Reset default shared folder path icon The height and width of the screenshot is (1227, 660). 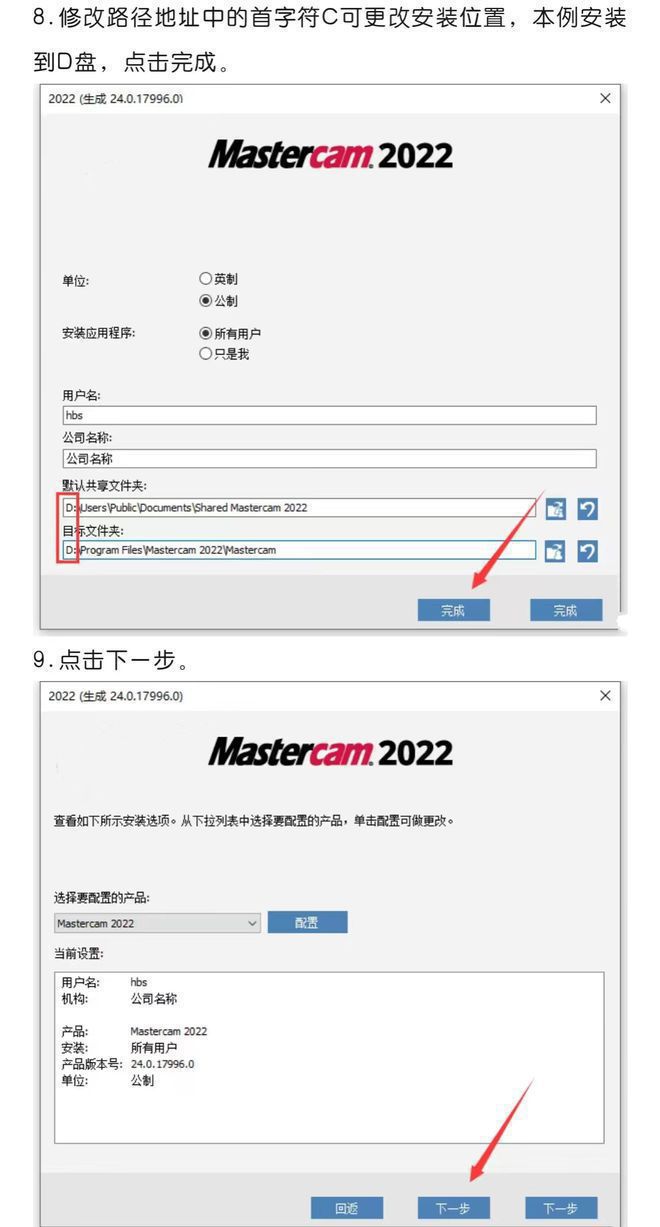click(x=587, y=509)
